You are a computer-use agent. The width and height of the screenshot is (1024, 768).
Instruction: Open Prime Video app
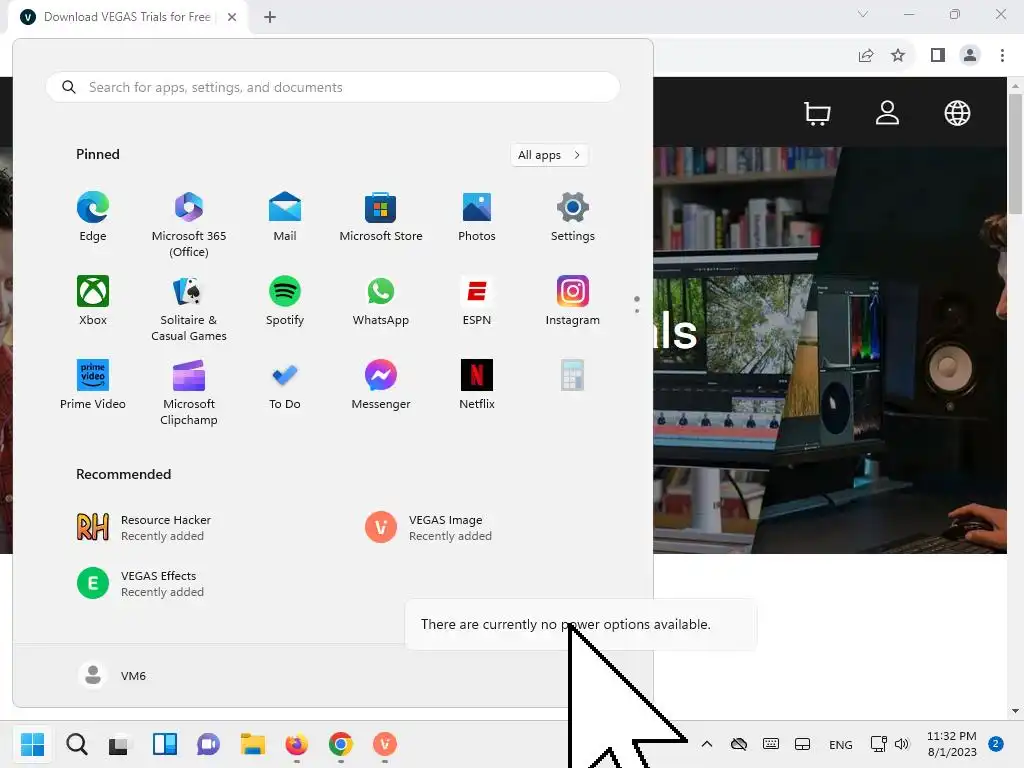point(93,385)
